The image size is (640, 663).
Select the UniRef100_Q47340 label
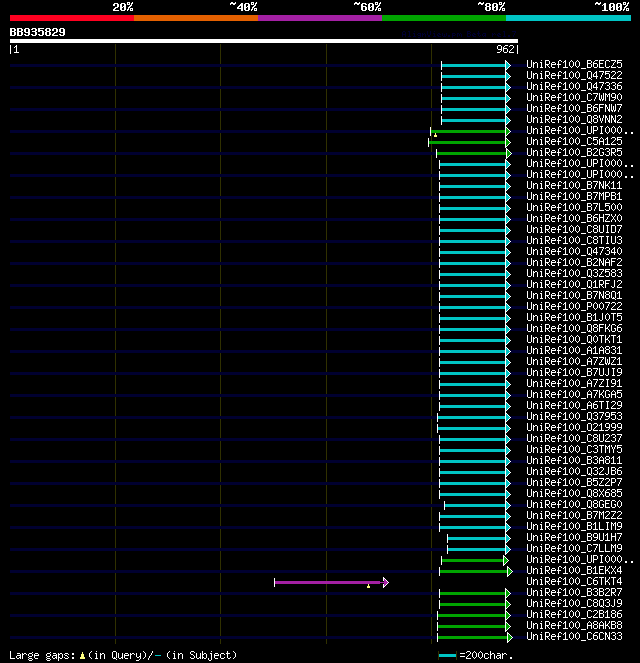click(x=574, y=252)
